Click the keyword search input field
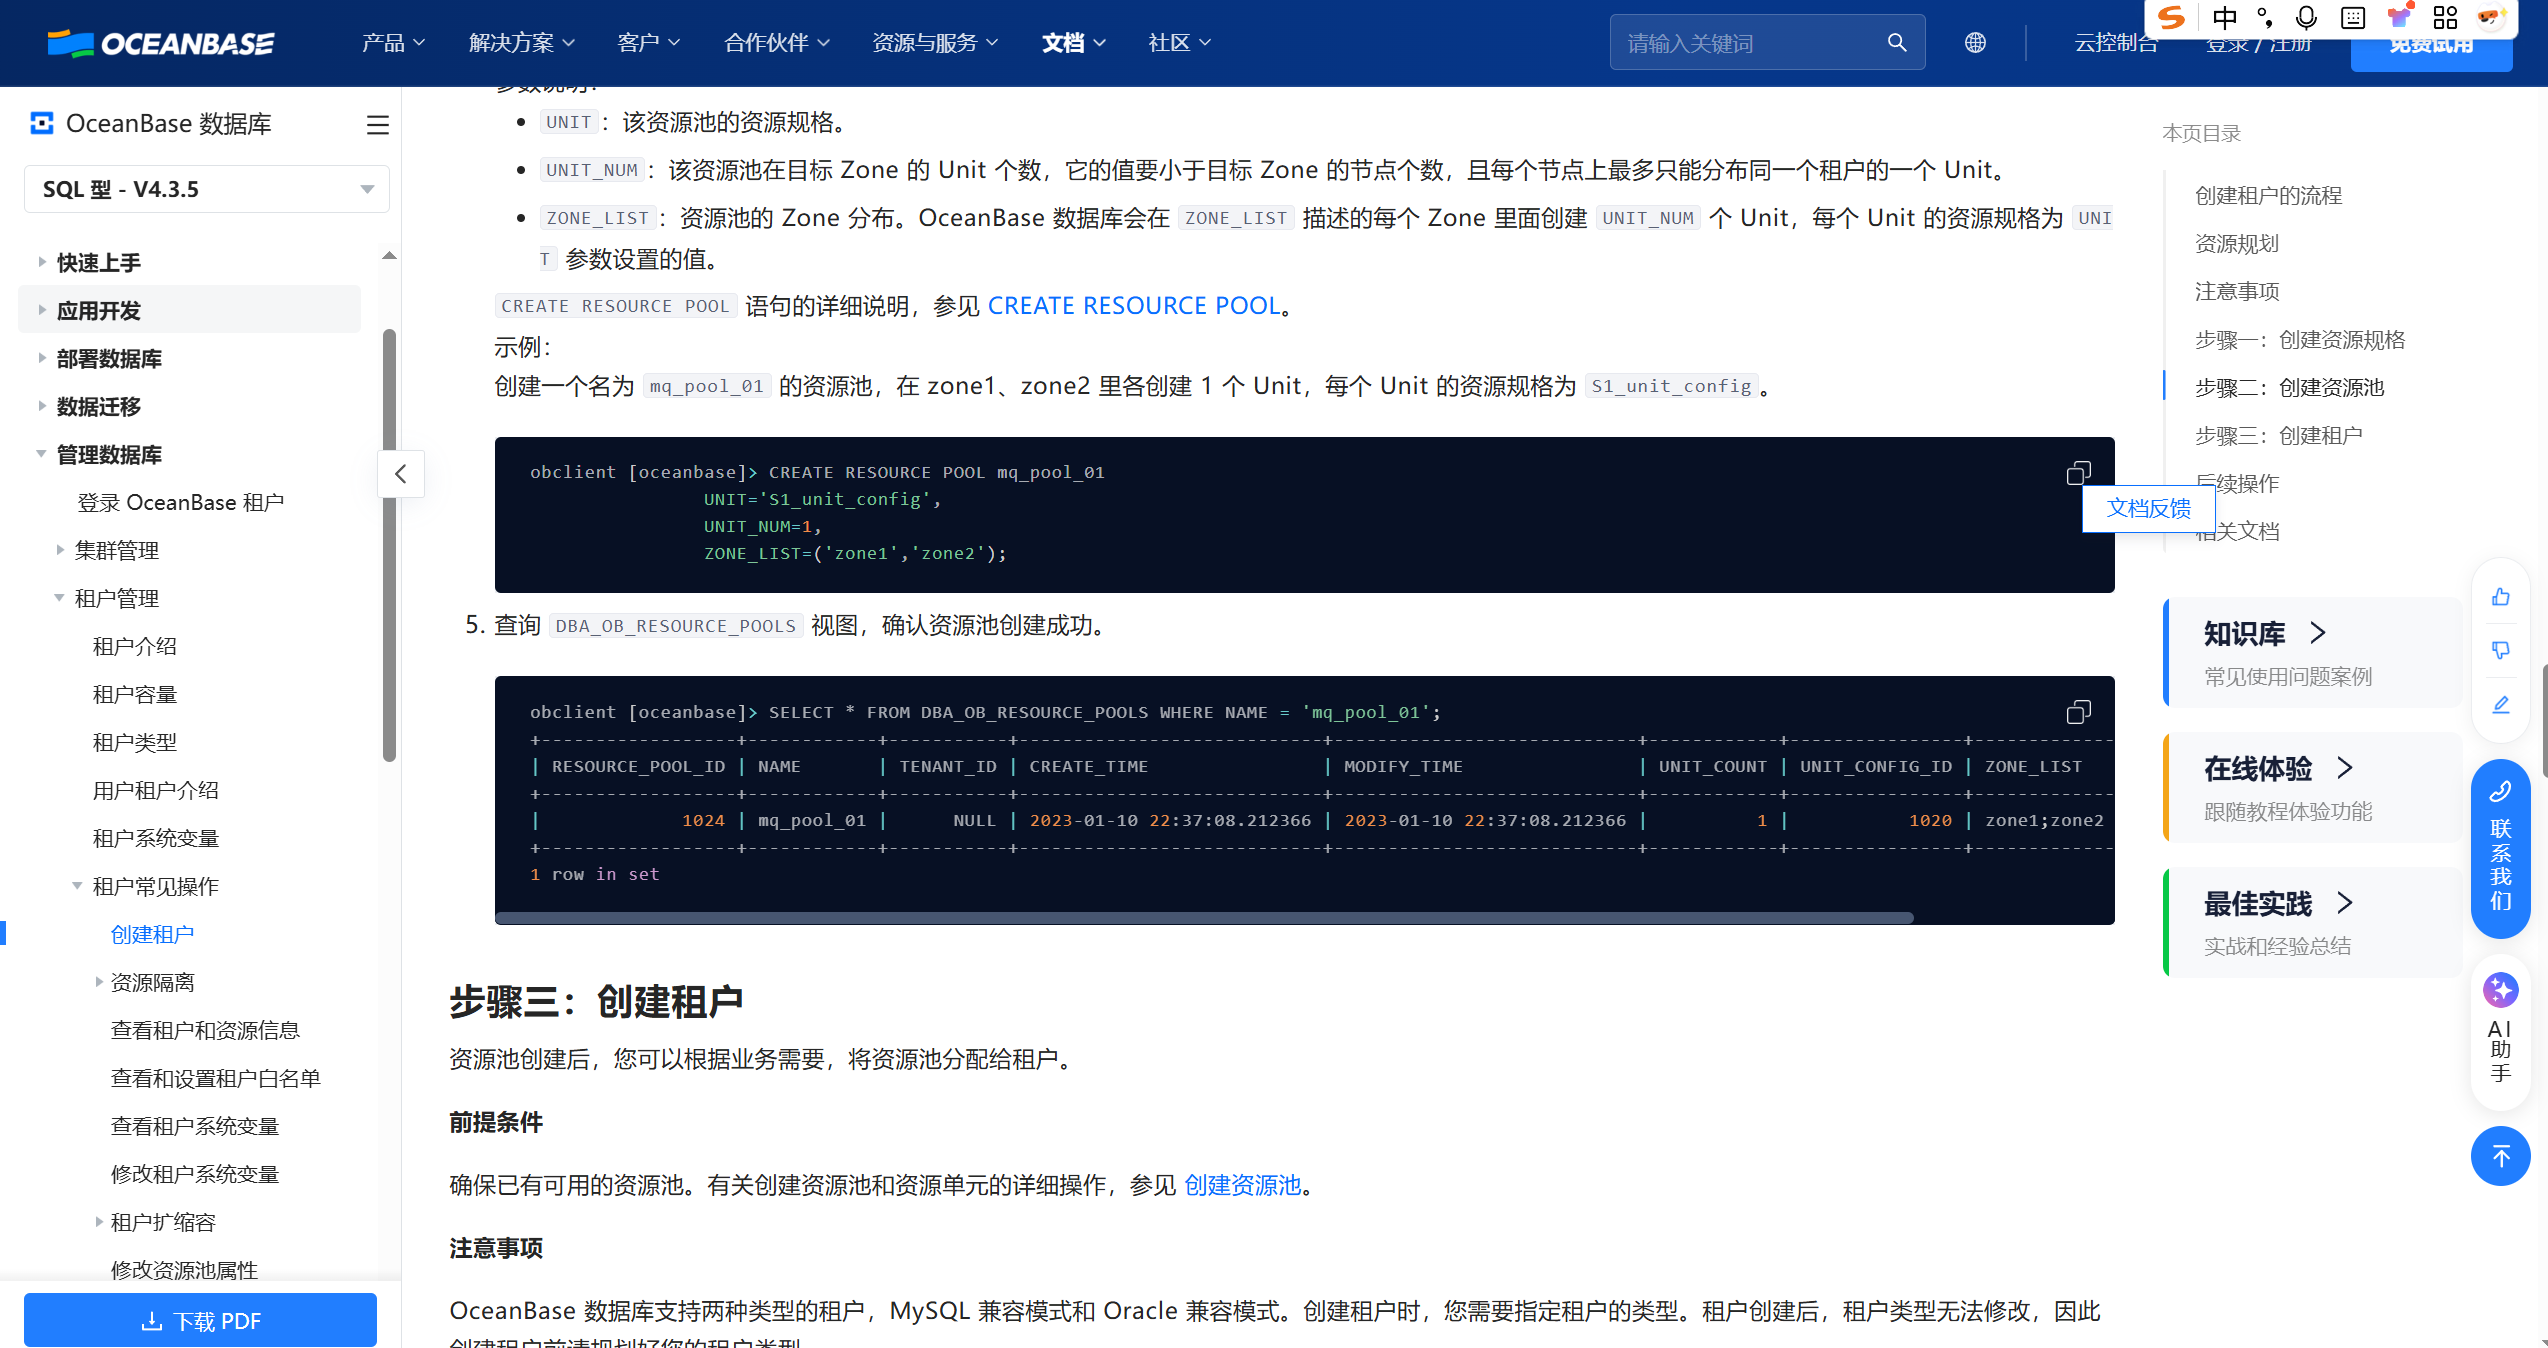 pyautogui.click(x=1750, y=43)
